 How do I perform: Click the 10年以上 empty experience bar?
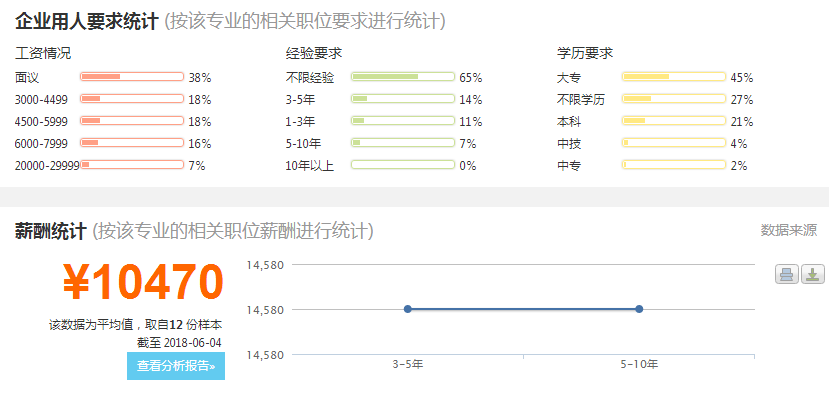click(403, 165)
